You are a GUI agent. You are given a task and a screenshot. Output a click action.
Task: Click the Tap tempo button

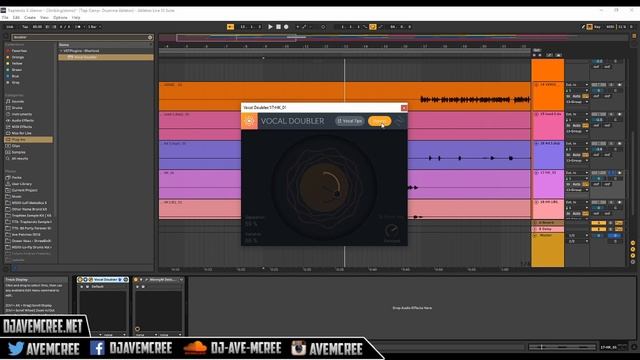pyautogui.click(x=25, y=27)
